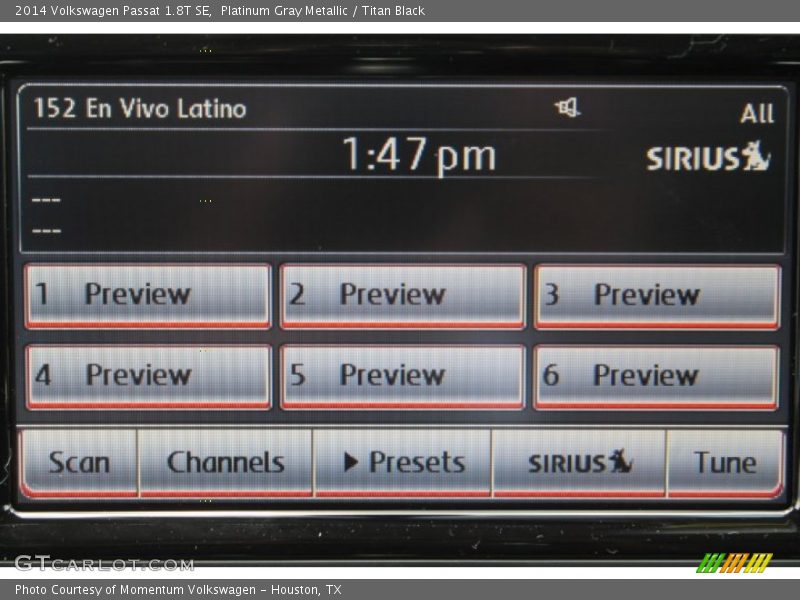Open the Channels list
The image size is (800, 600).
click(226, 462)
